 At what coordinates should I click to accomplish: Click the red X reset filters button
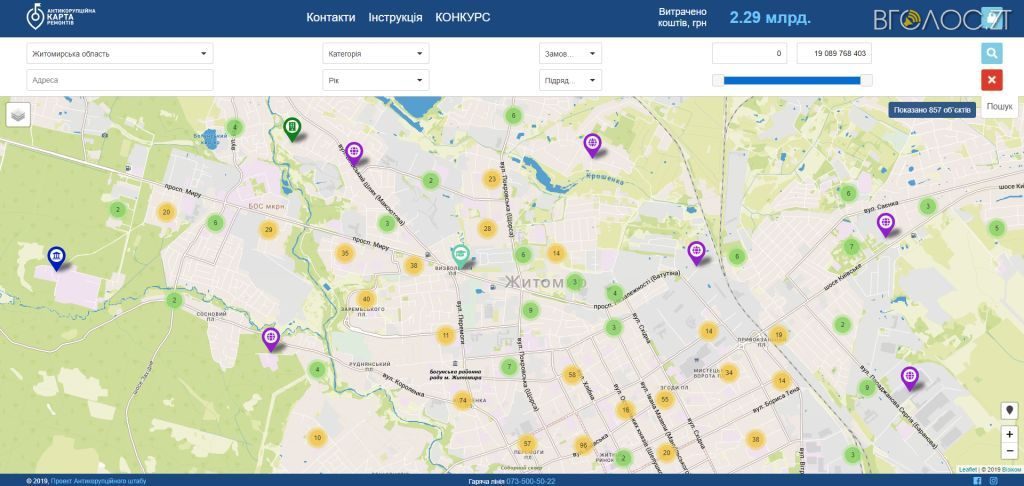[x=991, y=80]
